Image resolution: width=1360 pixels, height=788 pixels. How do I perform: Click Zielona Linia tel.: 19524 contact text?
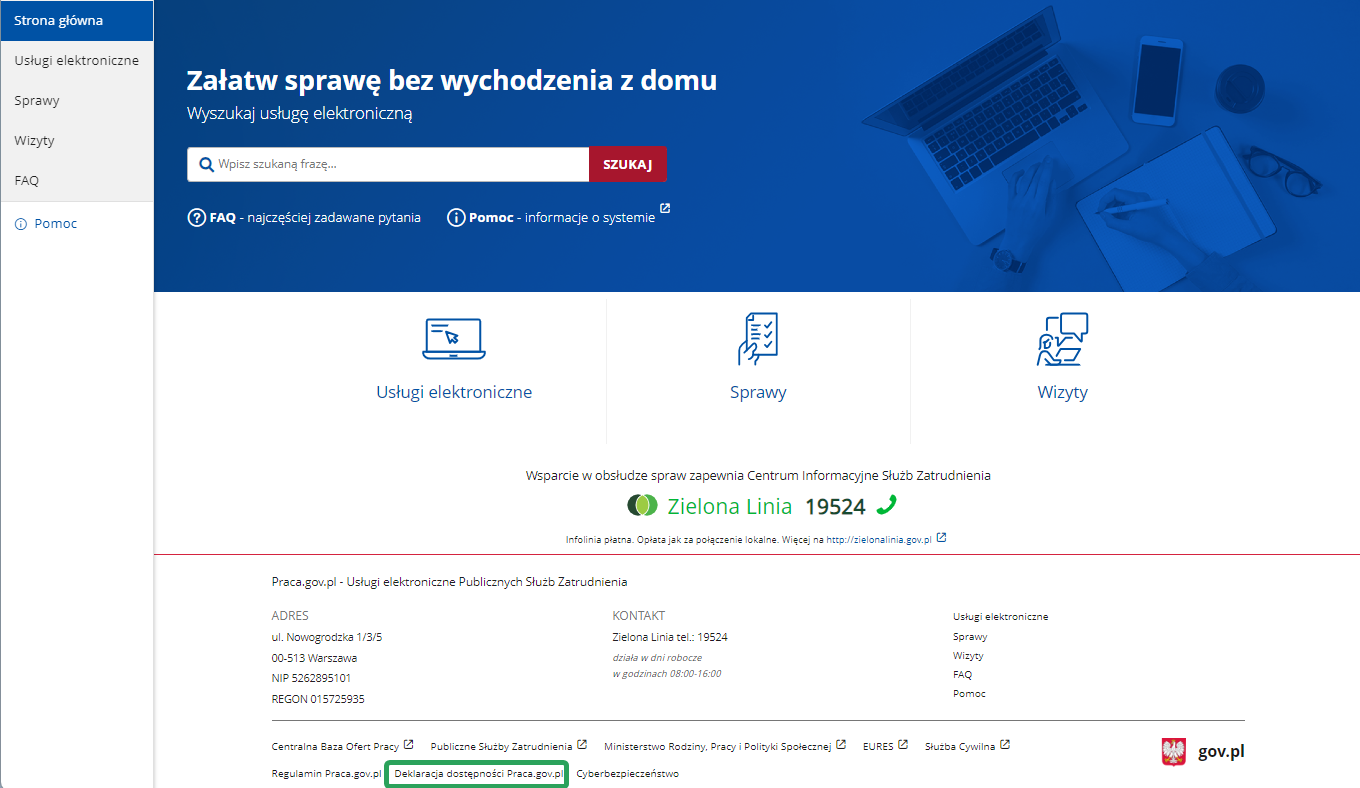669,637
